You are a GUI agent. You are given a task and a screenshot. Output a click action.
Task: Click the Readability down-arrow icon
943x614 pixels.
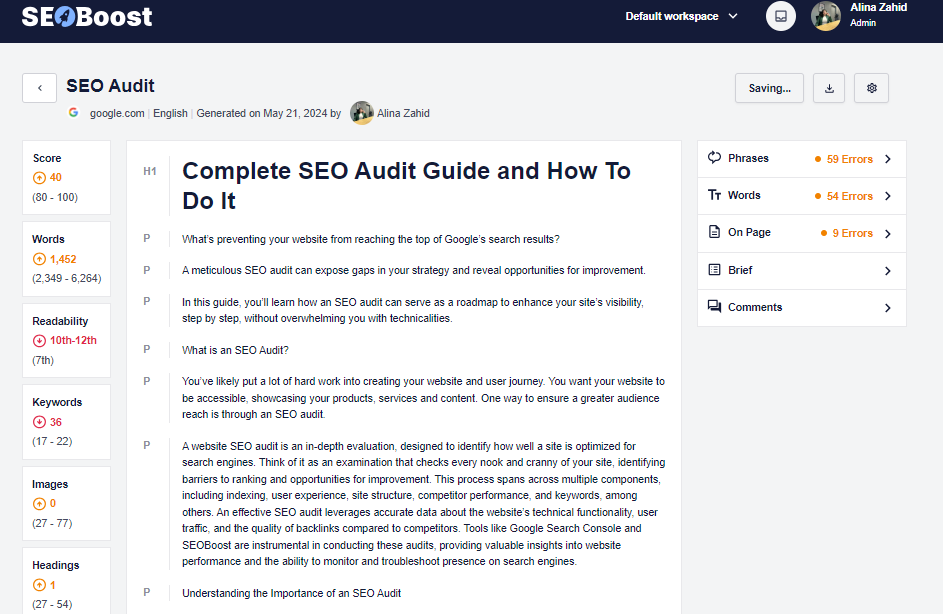(x=39, y=340)
